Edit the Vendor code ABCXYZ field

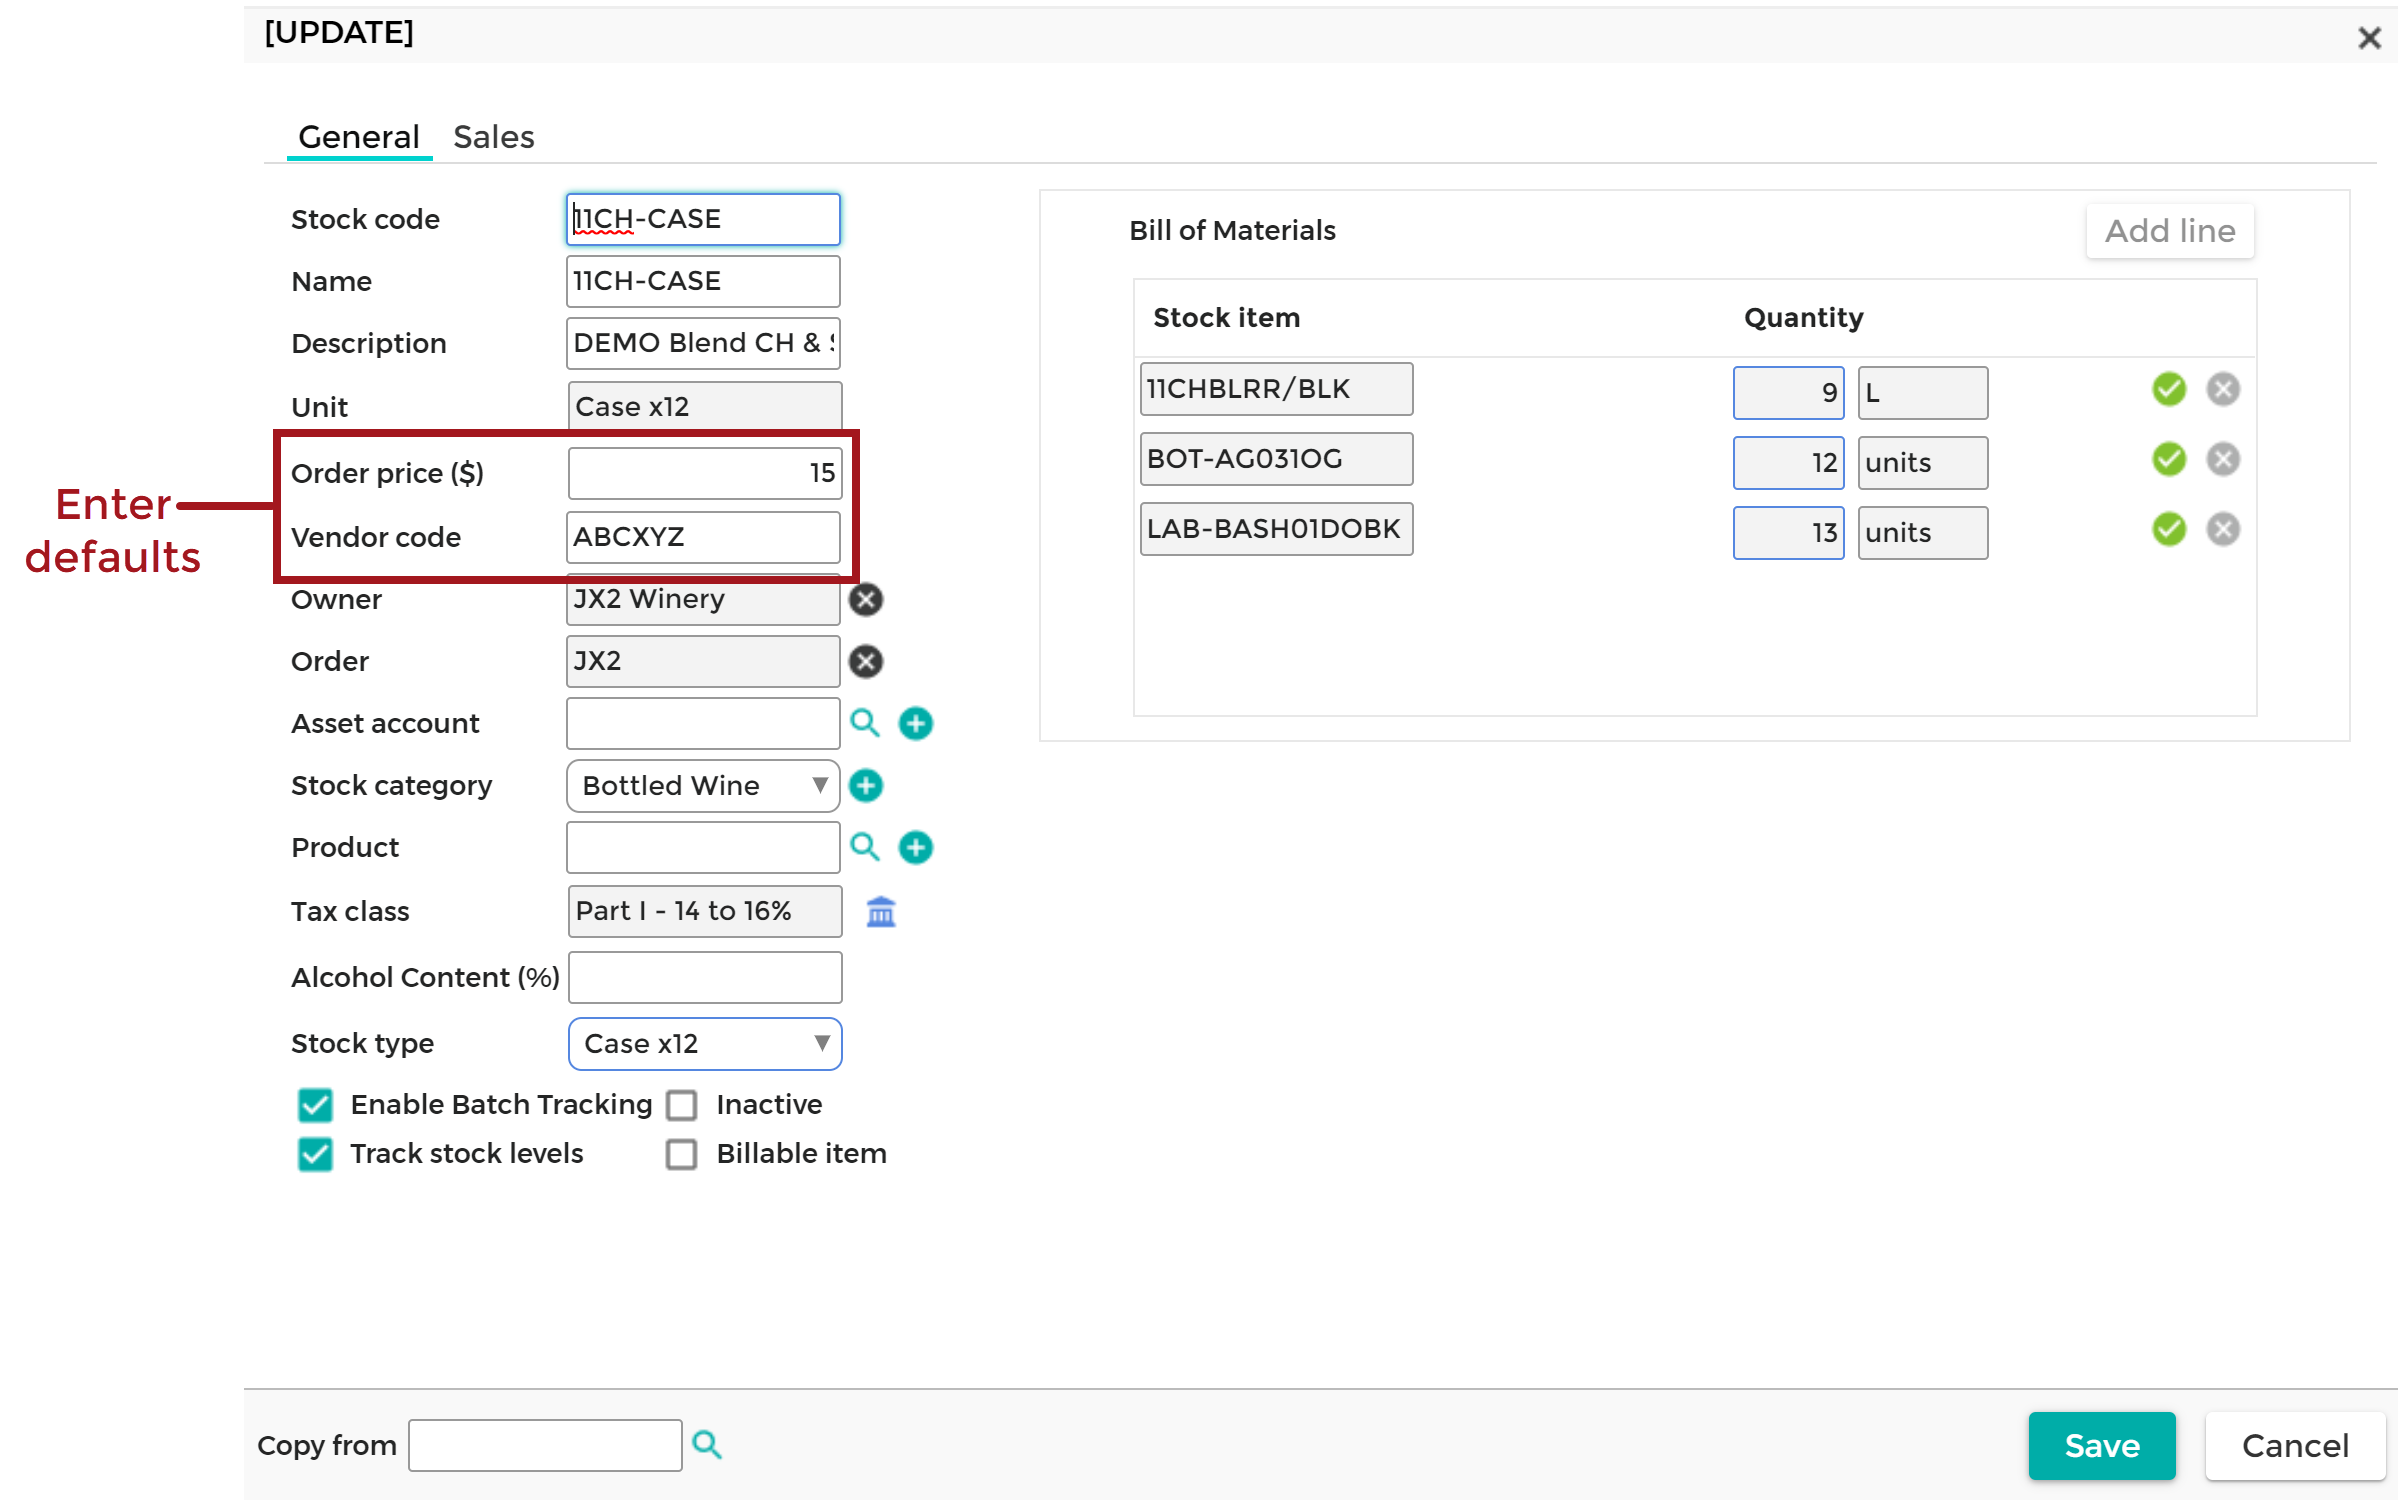pos(703,537)
